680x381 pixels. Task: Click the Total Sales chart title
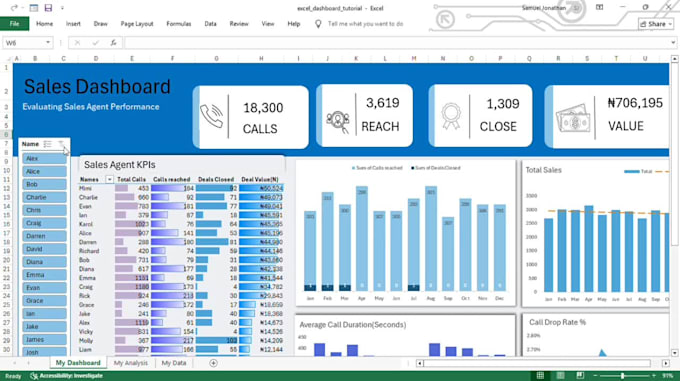(x=543, y=170)
